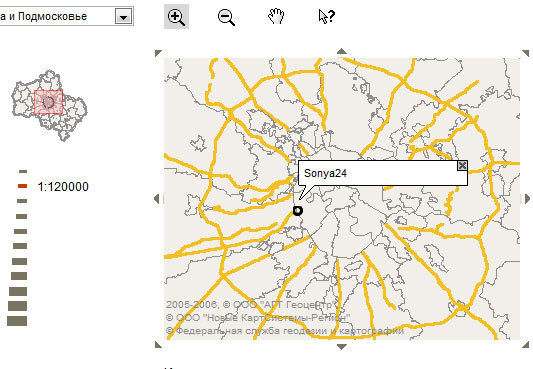Pan map toward bottom-right corner arrow
The width and height of the screenshot is (533, 369).
tap(526, 345)
